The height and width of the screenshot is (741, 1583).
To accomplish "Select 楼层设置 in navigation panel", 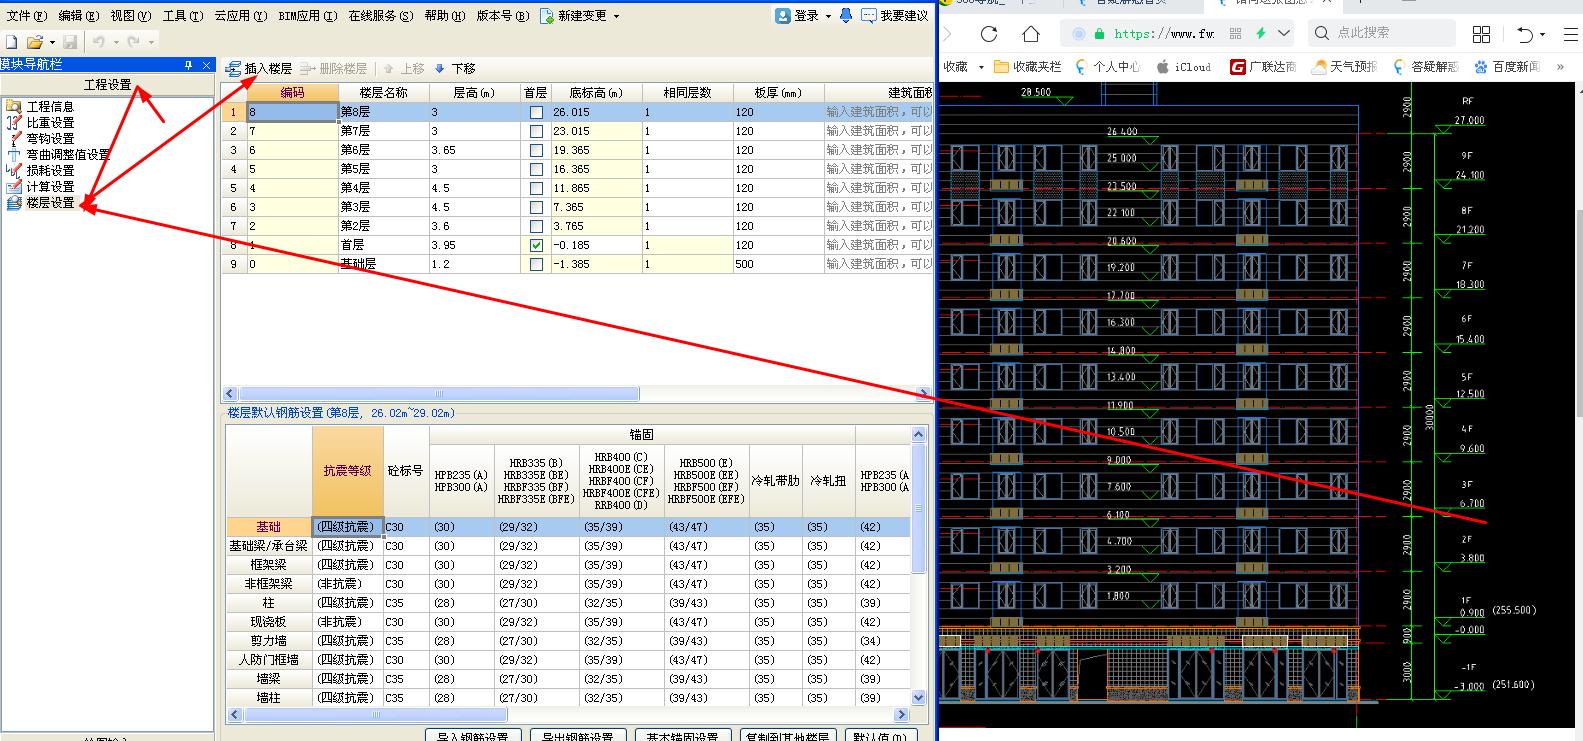I will (x=40, y=202).
